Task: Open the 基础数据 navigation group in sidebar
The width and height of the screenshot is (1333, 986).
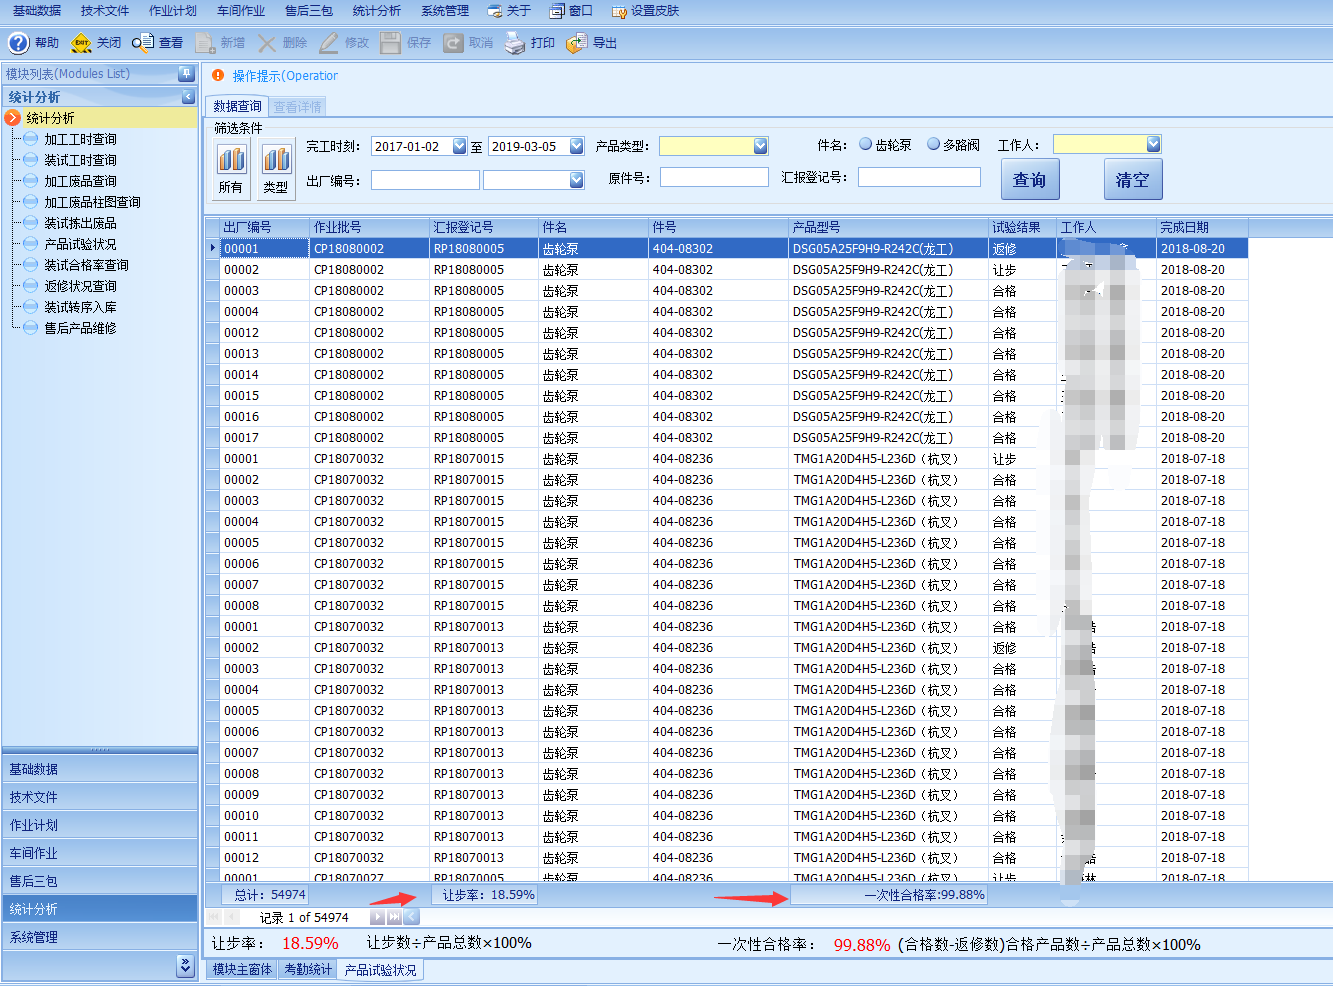Action: [100, 769]
